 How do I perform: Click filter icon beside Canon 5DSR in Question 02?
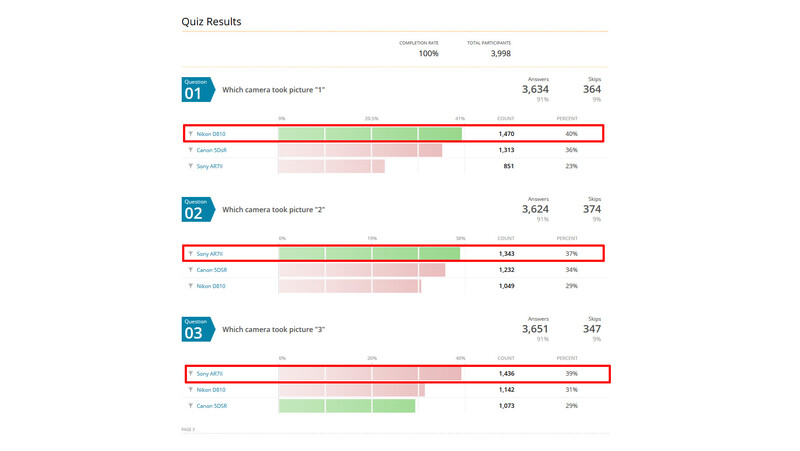190,270
